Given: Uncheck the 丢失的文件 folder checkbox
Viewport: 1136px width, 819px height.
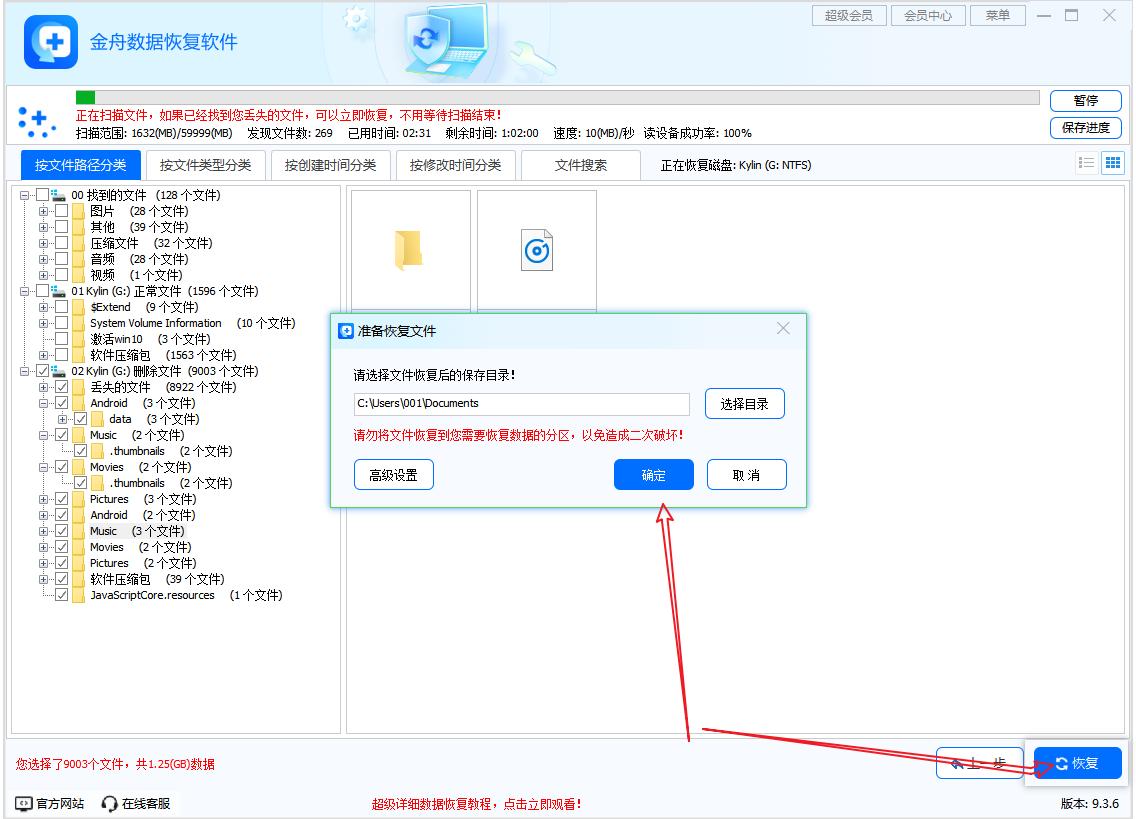Looking at the screenshot, I should pos(62,387).
